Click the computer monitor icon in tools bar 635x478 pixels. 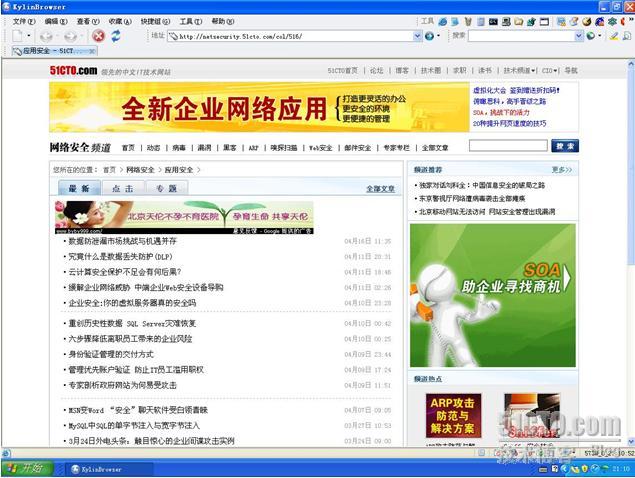[x=506, y=22]
